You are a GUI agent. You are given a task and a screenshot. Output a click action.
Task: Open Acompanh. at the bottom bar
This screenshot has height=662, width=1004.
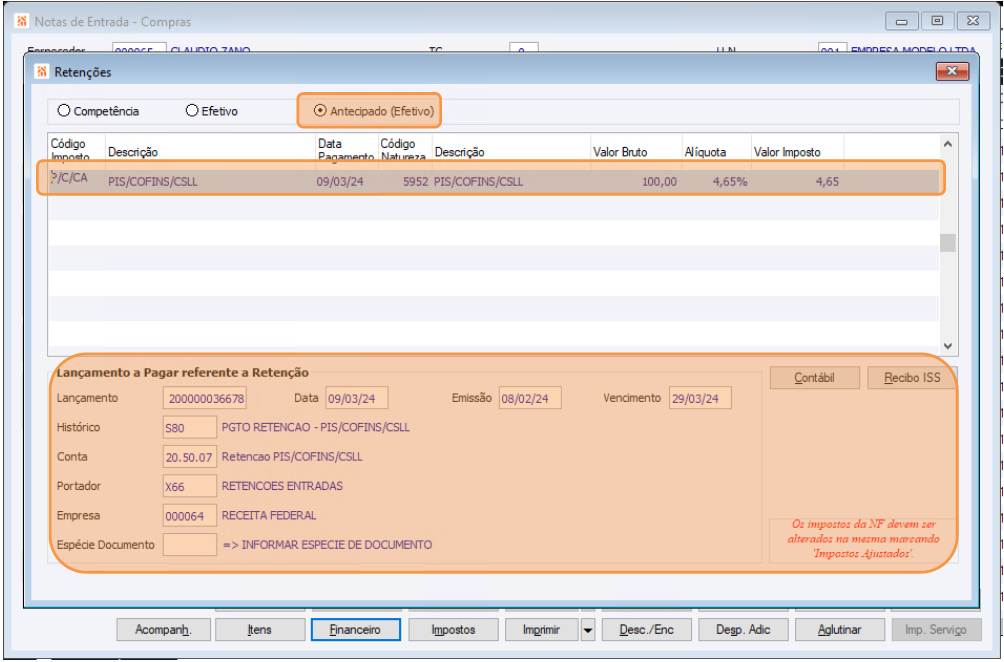coord(163,630)
